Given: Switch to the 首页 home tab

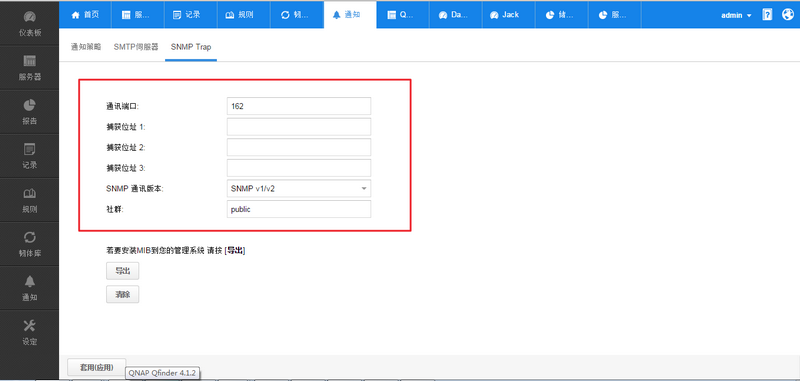Looking at the screenshot, I should point(85,15).
